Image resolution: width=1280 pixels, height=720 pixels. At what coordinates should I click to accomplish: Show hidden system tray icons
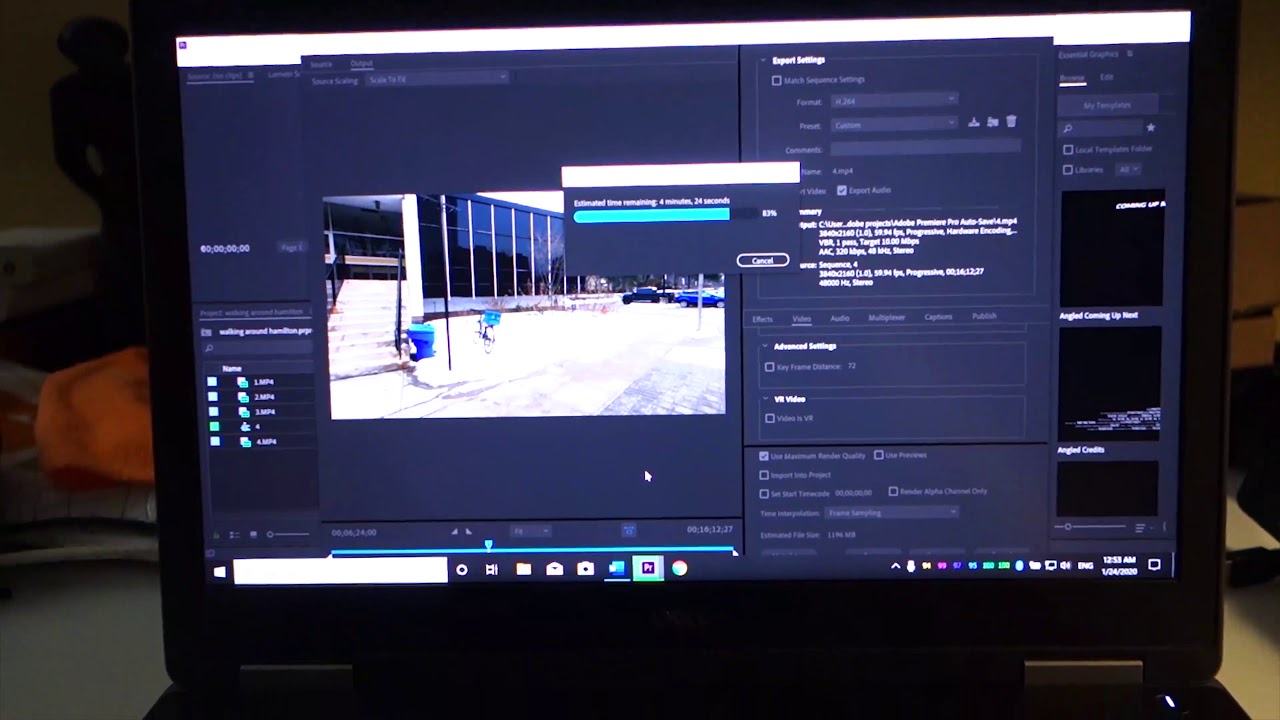(x=895, y=566)
